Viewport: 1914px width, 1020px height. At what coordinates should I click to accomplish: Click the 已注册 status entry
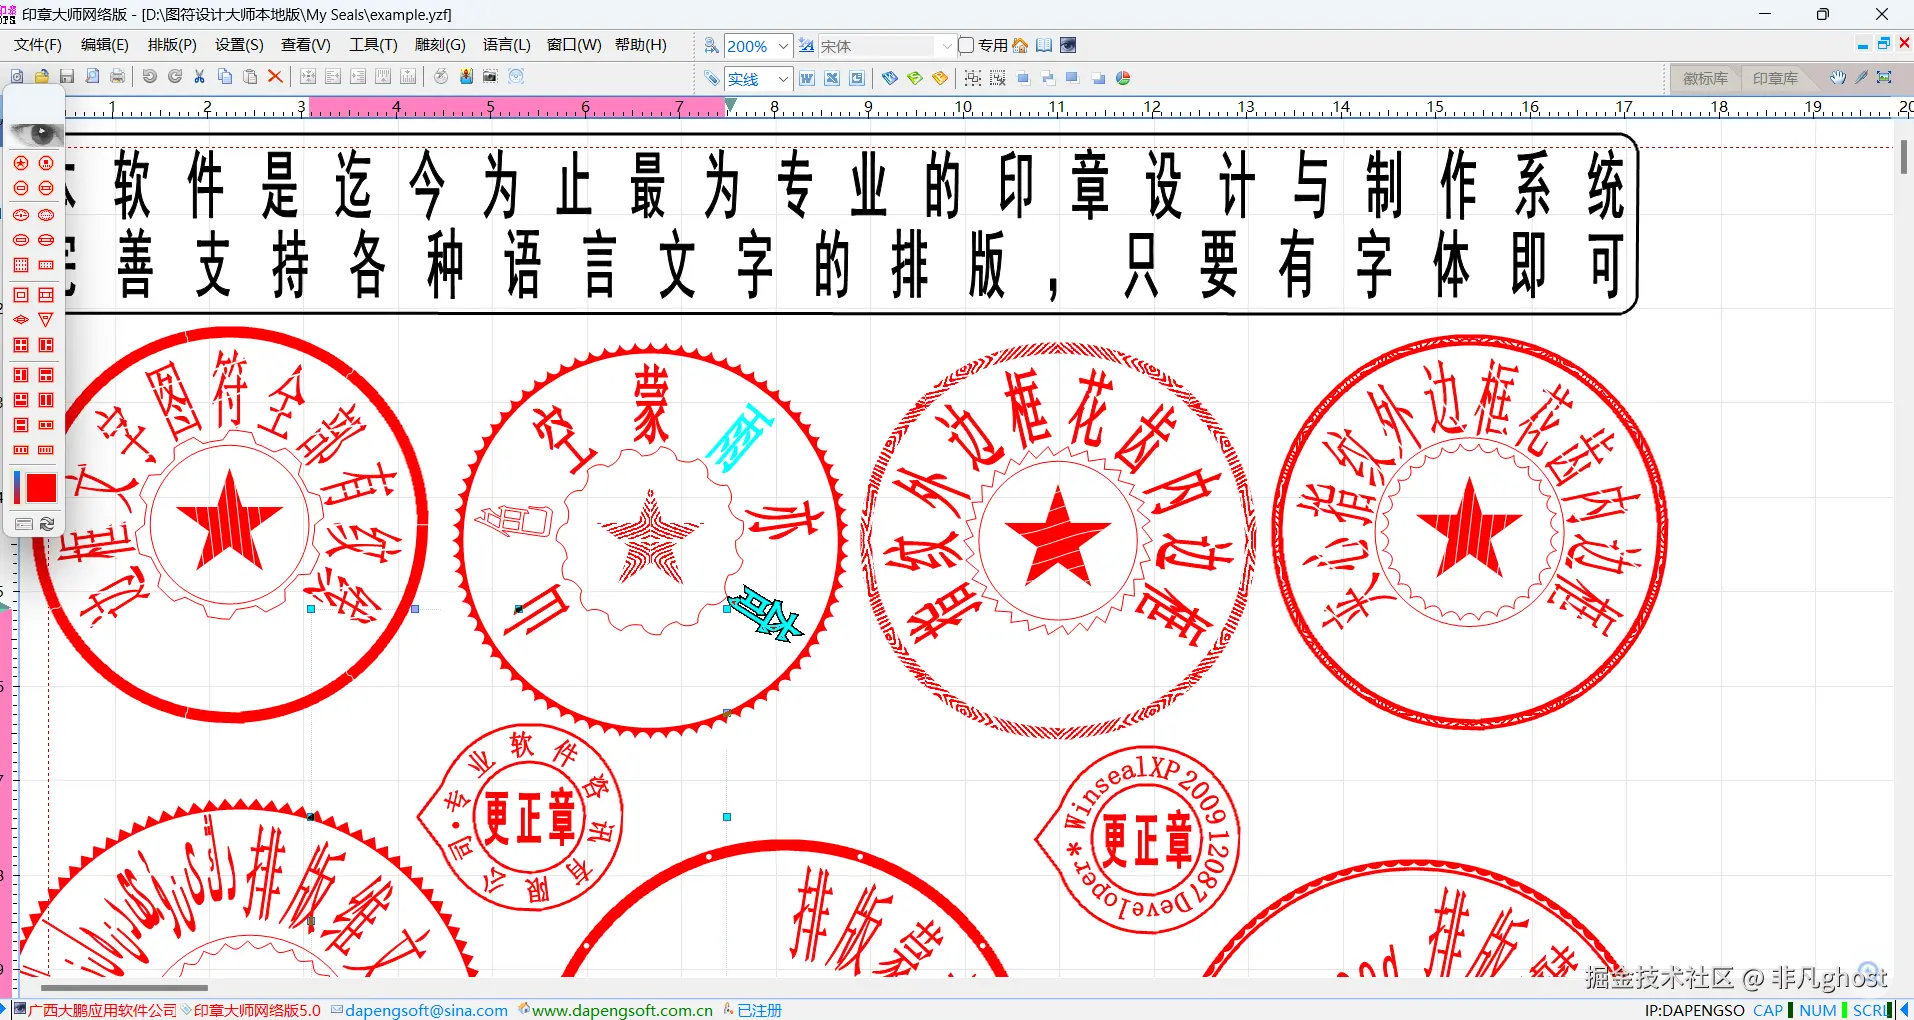(759, 1010)
